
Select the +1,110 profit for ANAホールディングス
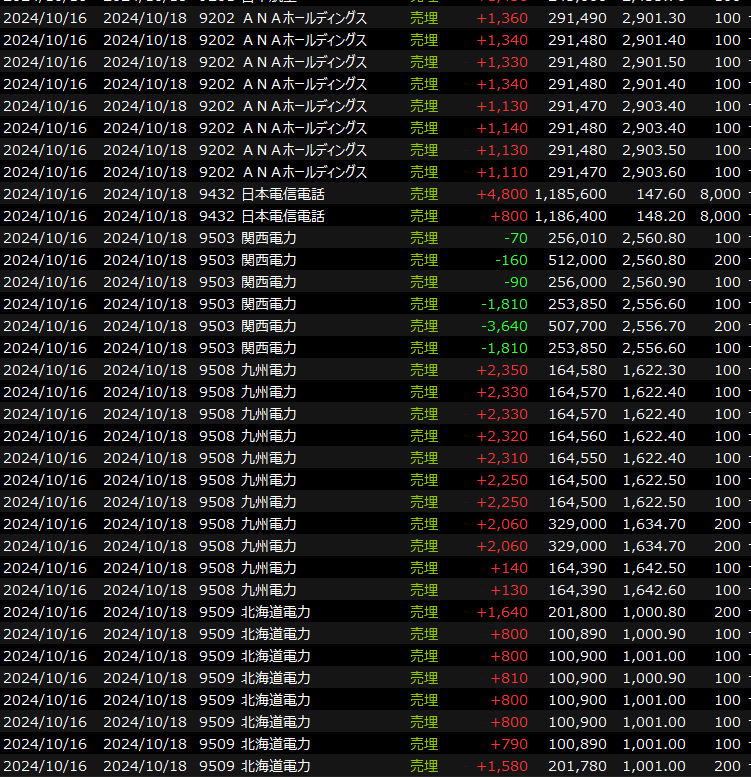(502, 172)
